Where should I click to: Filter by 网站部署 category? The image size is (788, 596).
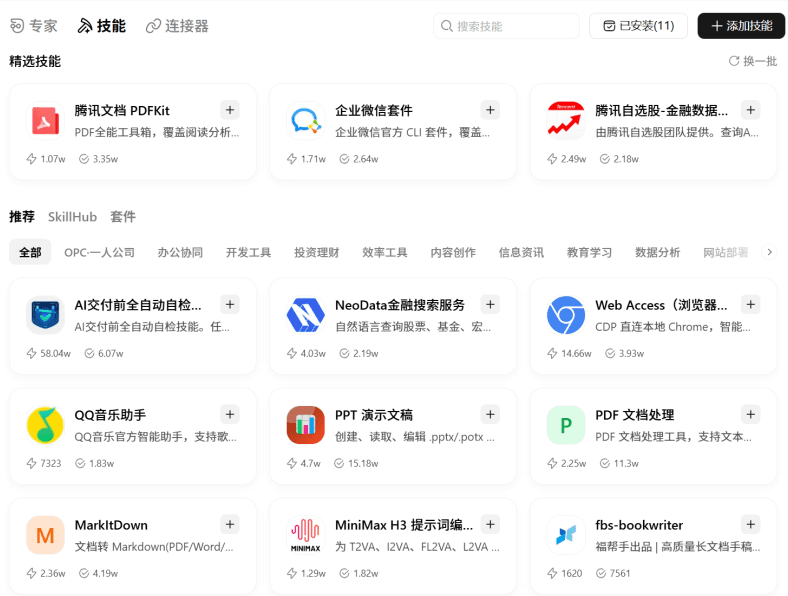(726, 252)
